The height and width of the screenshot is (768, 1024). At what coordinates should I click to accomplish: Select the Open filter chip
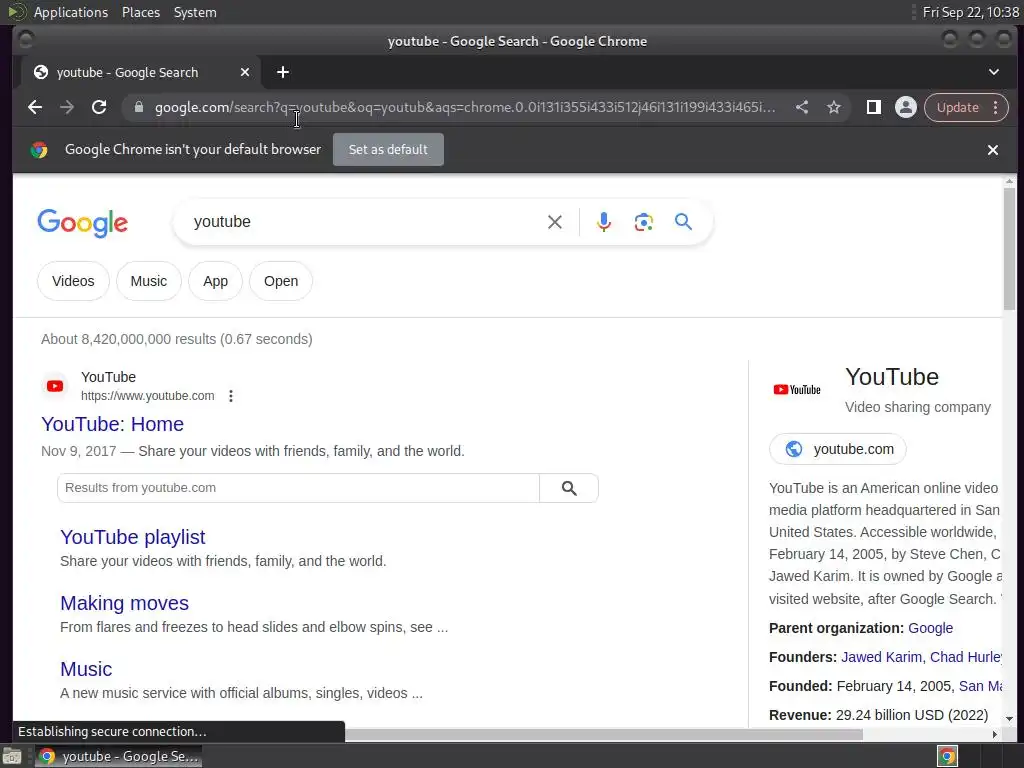[281, 281]
